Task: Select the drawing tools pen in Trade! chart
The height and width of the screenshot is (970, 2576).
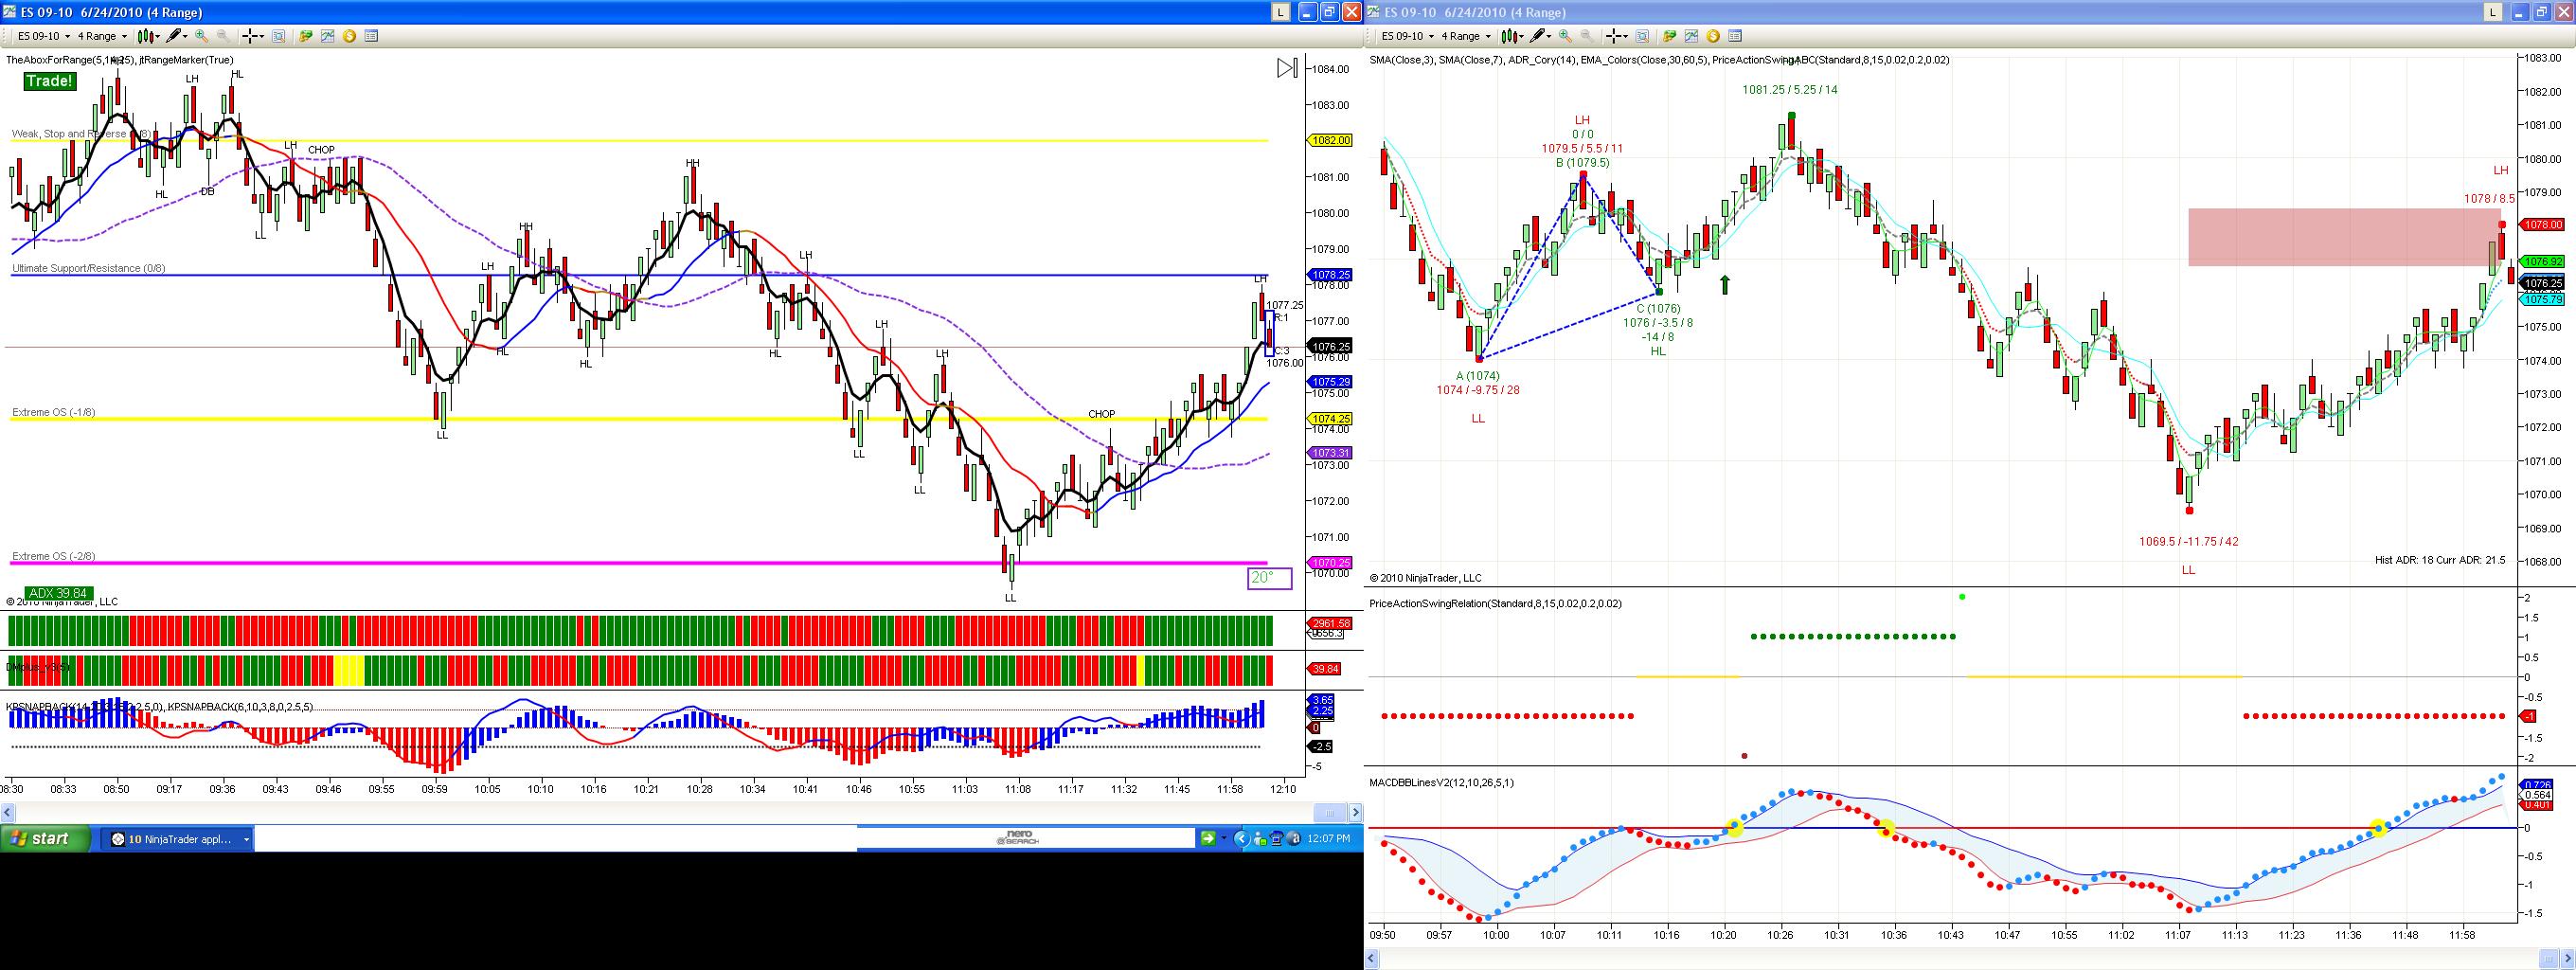Action: tap(177, 36)
